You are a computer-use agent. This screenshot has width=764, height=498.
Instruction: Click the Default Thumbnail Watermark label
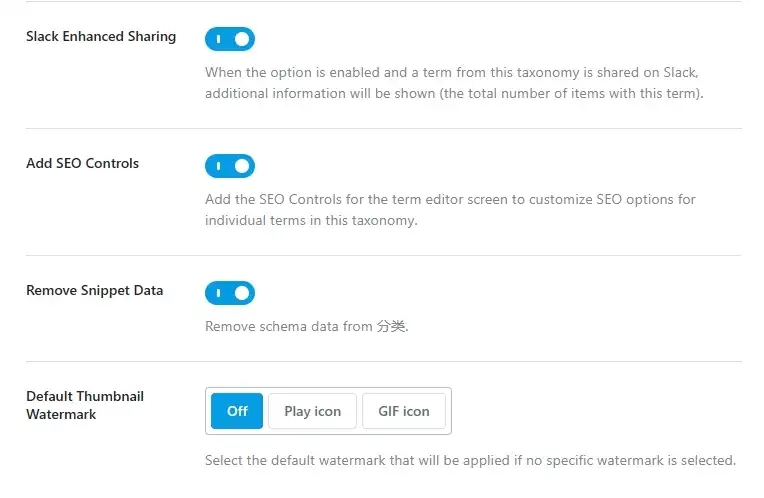pyautogui.click(x=85, y=405)
